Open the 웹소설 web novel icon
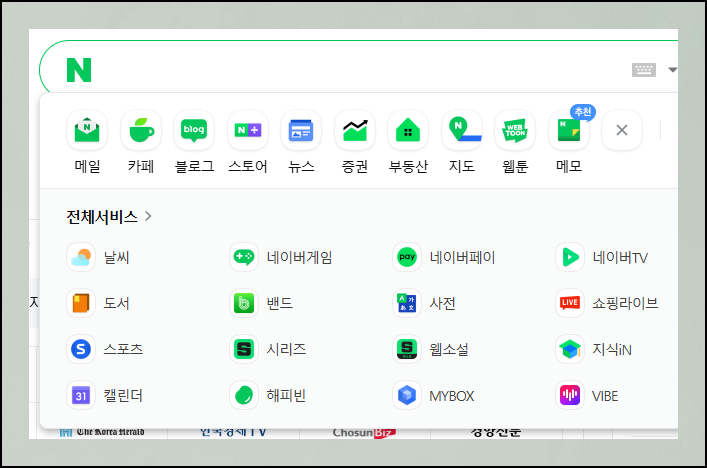 coord(407,349)
